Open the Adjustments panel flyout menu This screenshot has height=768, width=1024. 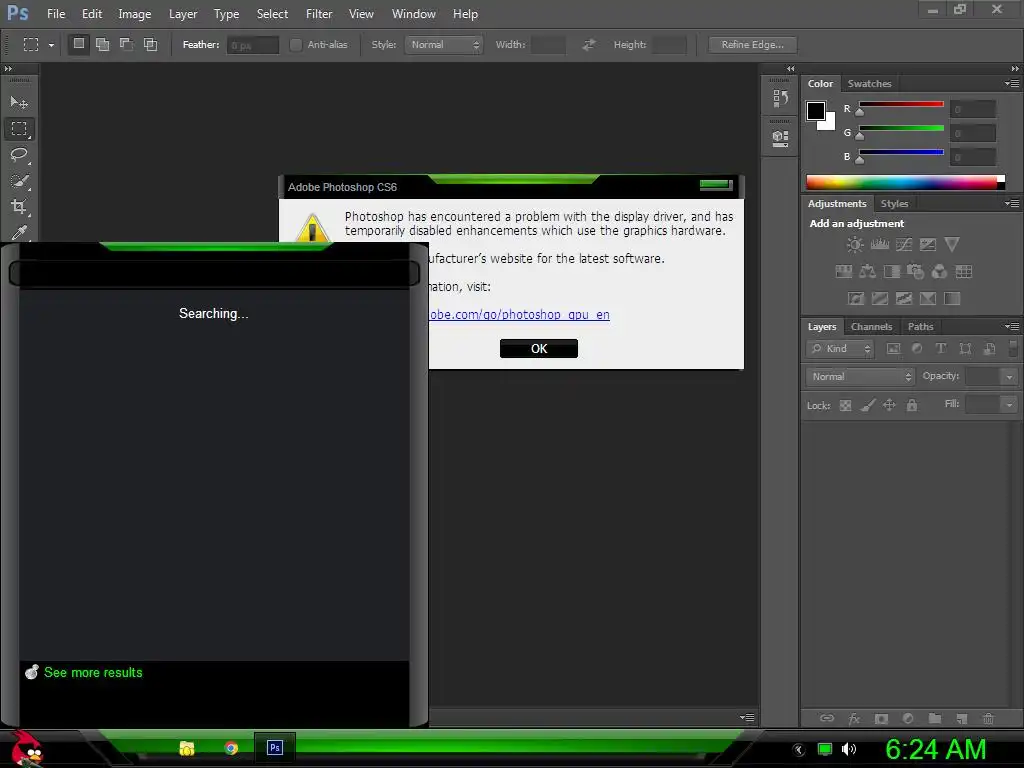click(x=1012, y=204)
